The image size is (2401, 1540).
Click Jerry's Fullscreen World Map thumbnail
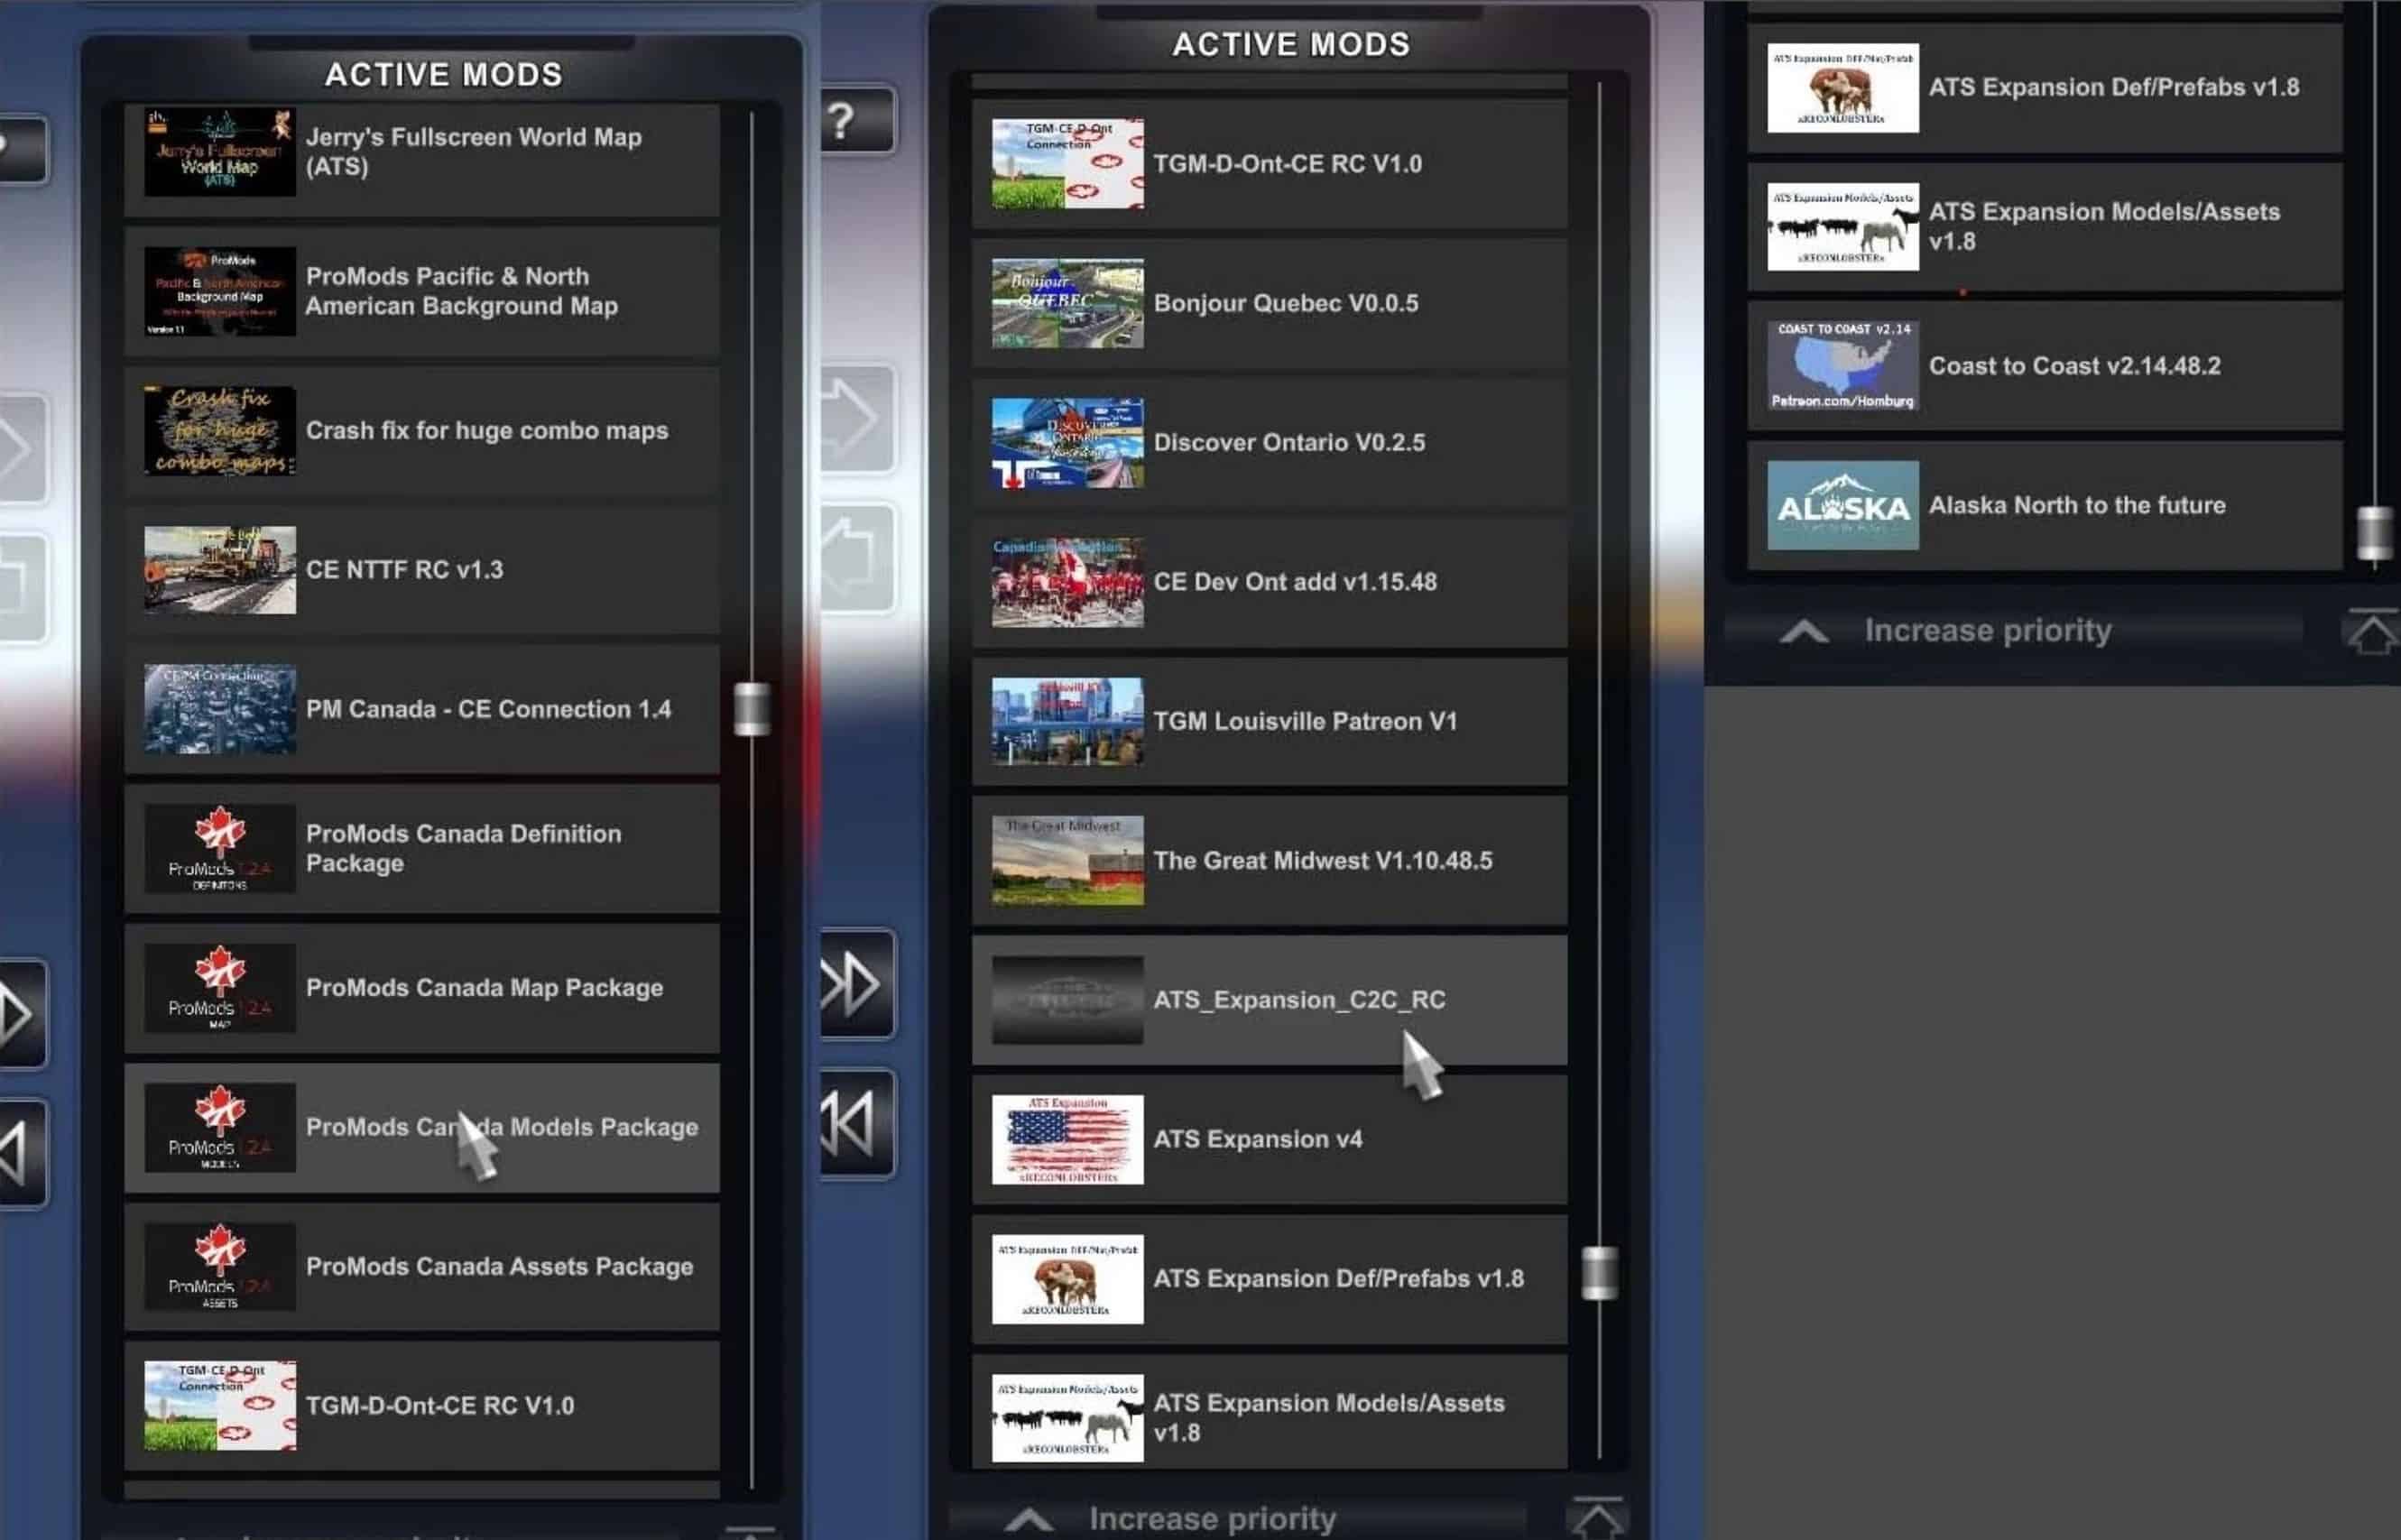pos(219,152)
